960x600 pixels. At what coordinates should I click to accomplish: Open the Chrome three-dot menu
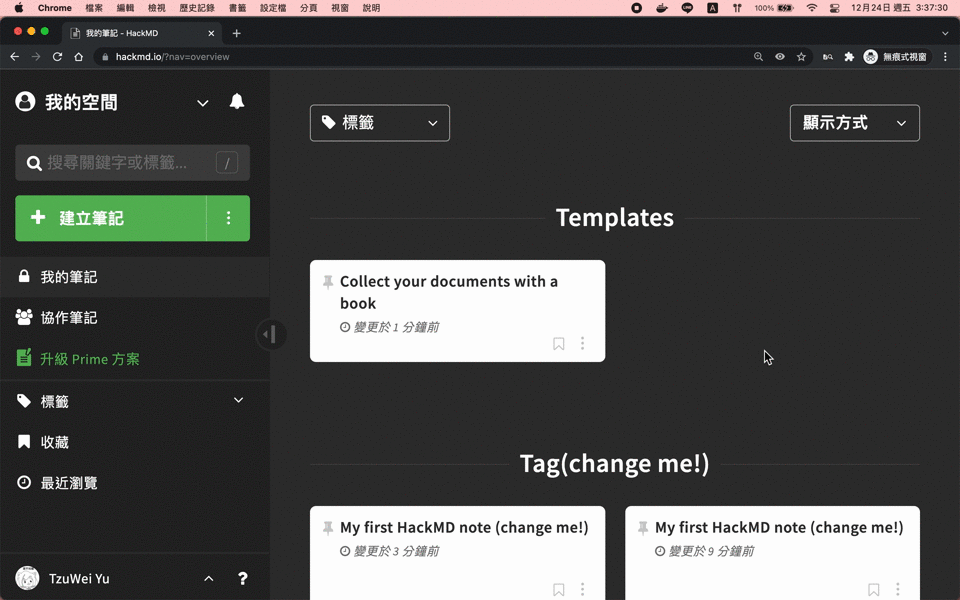point(945,56)
